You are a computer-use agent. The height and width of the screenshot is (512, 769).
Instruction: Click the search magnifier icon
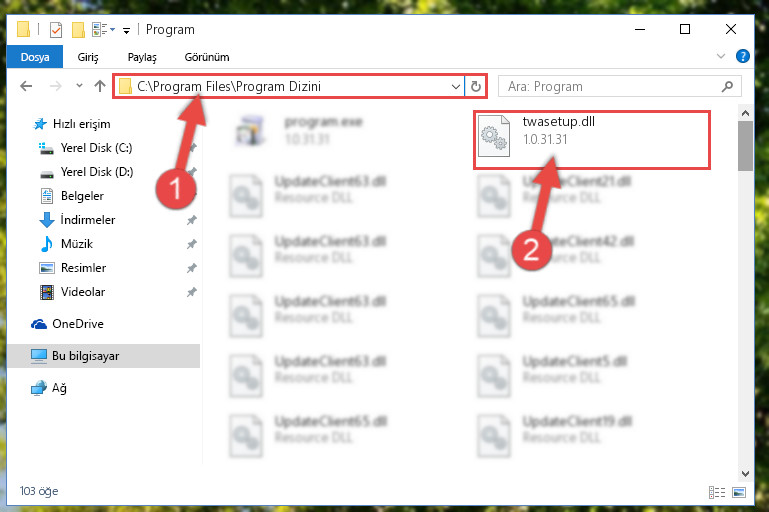click(727, 86)
